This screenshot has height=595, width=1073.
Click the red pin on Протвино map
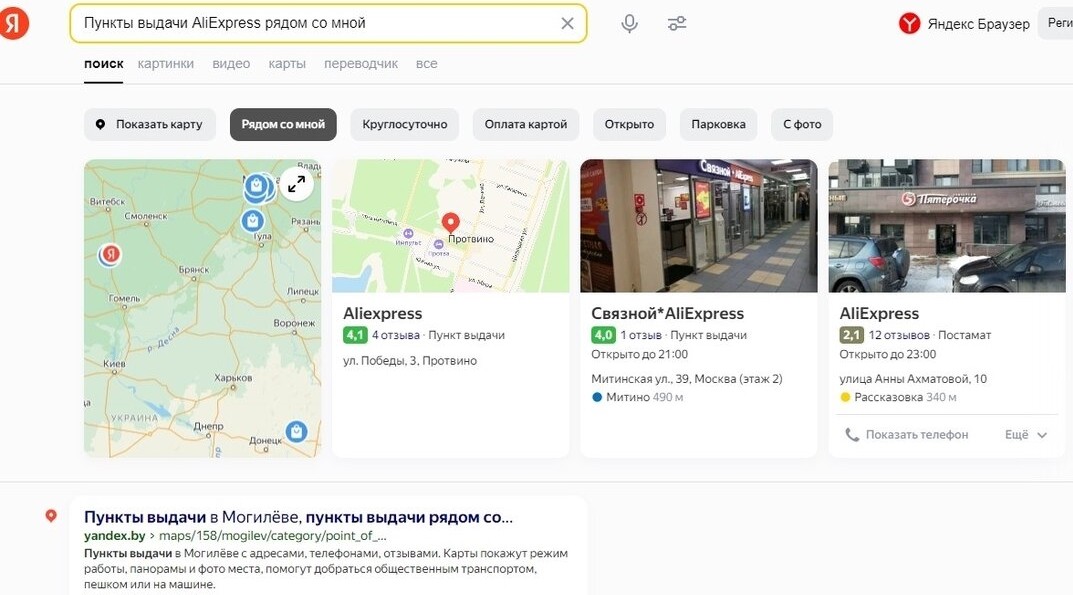point(450,223)
